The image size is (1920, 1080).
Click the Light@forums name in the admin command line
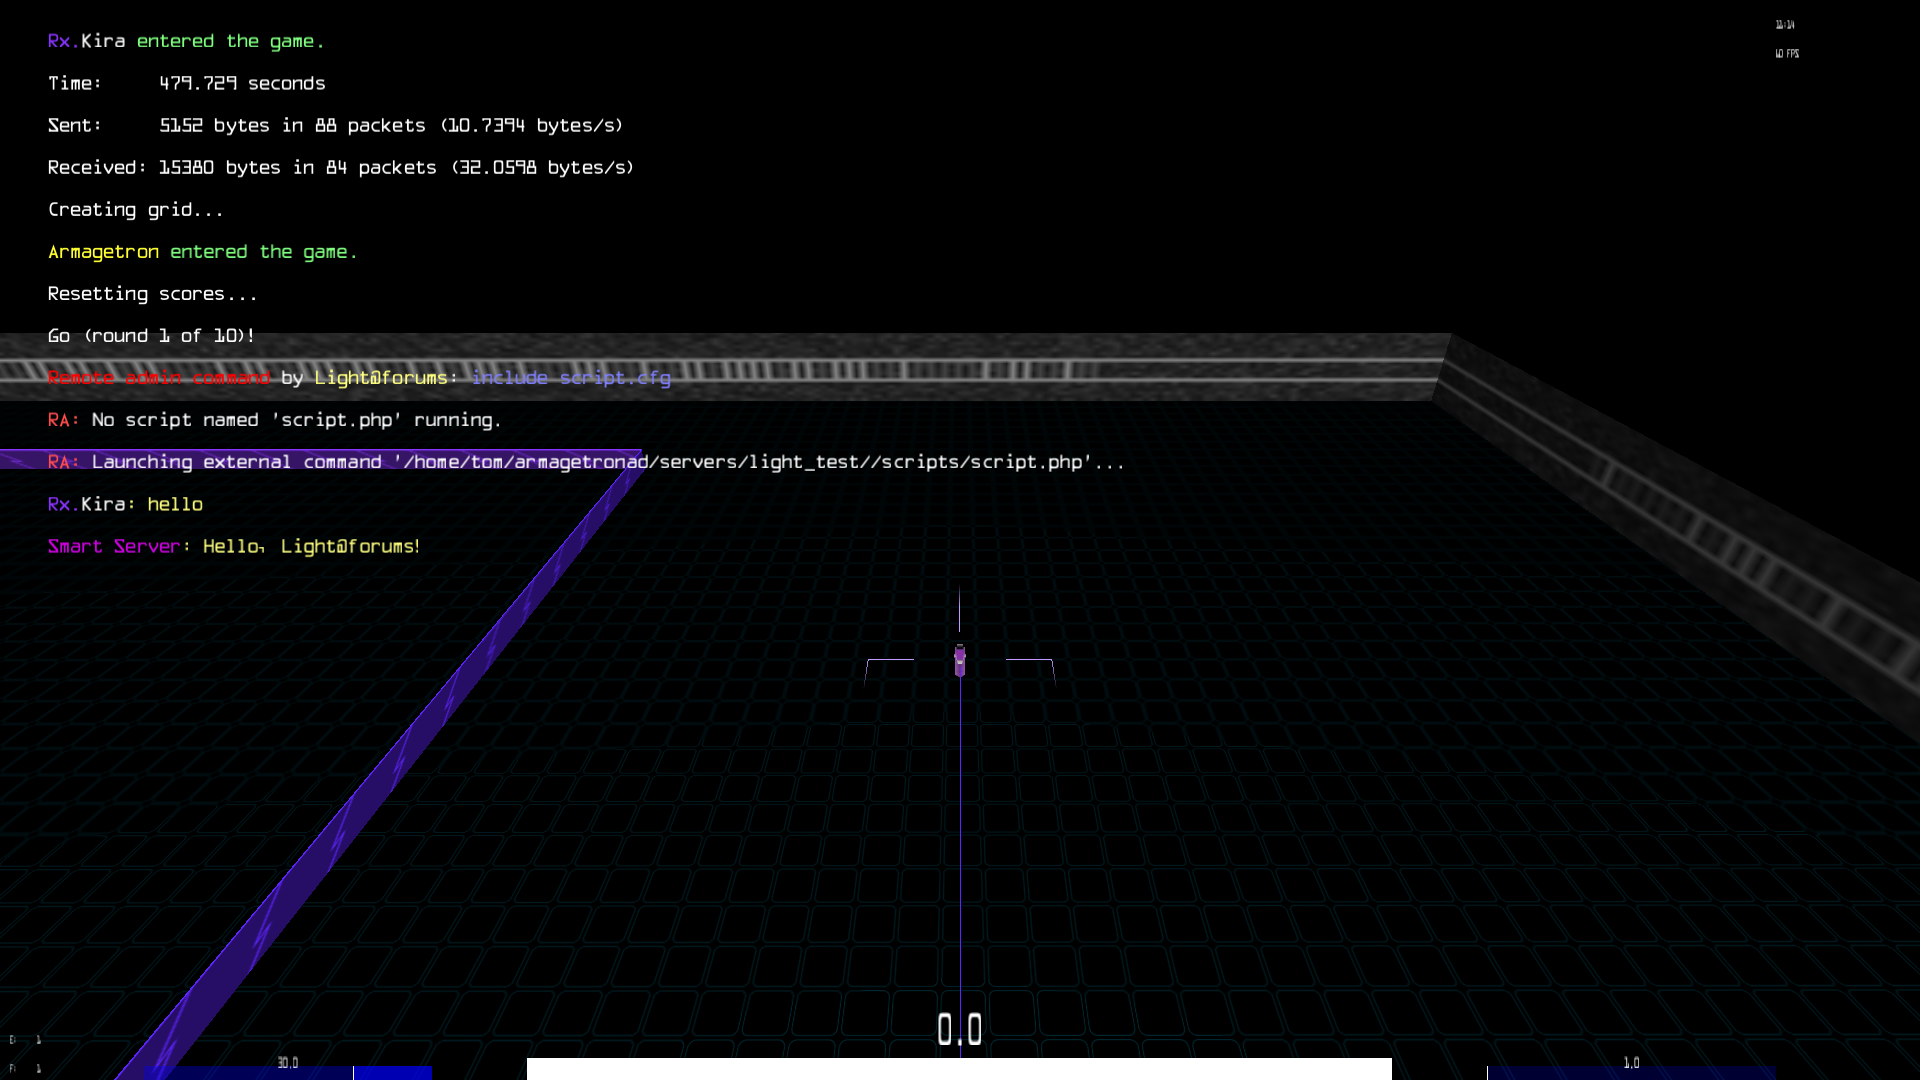coord(380,378)
